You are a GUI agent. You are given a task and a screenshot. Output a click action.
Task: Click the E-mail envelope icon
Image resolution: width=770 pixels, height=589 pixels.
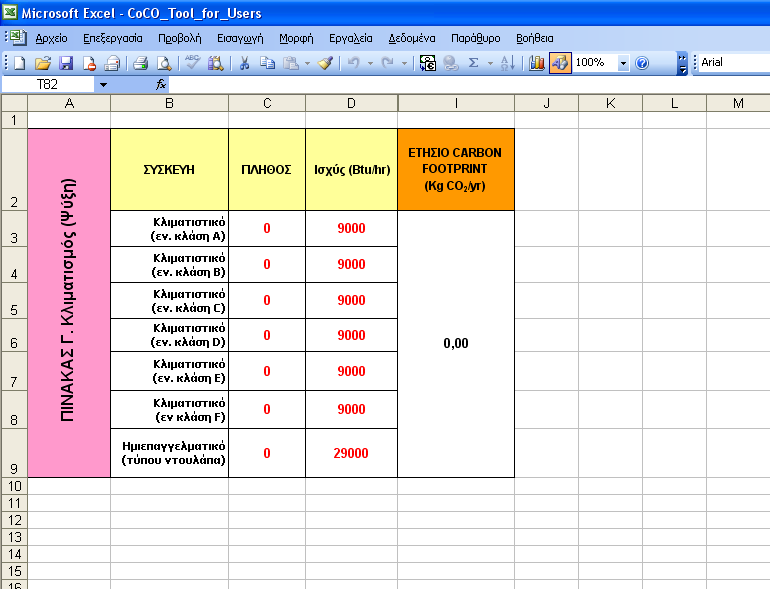pyautogui.click(x=112, y=63)
